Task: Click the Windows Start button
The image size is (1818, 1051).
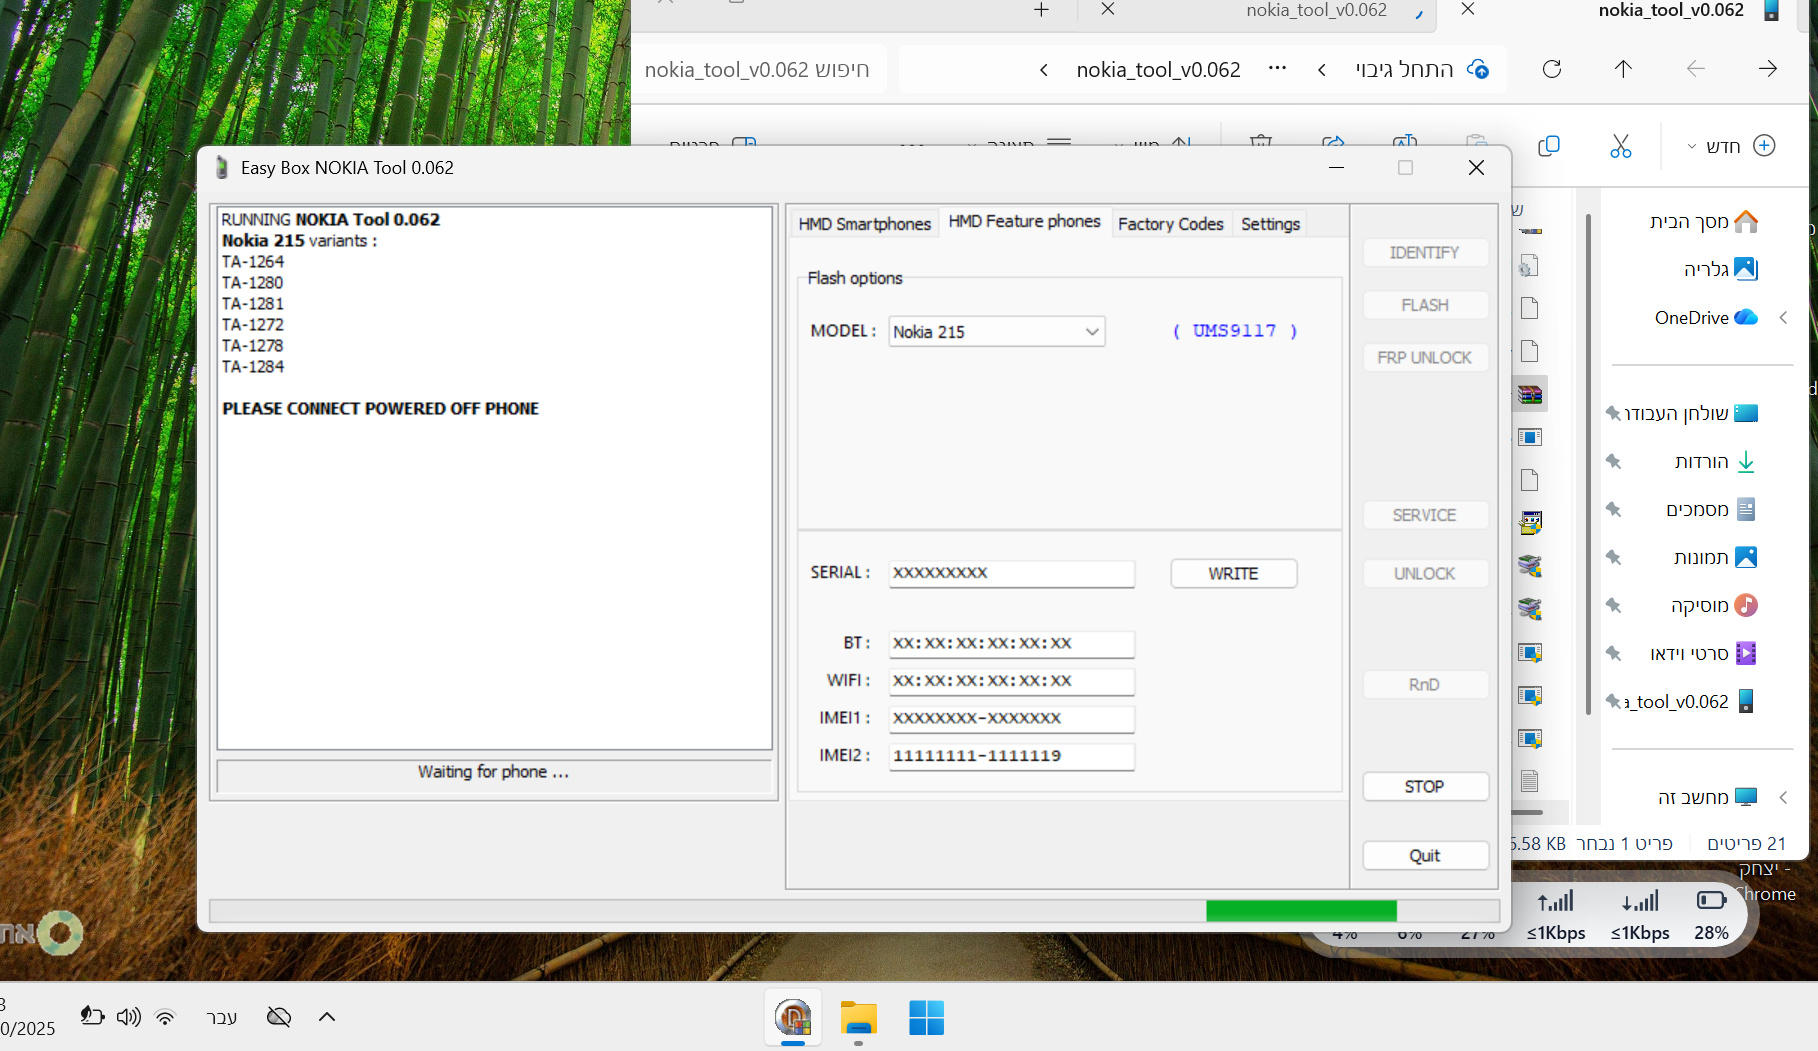Action: tap(926, 1018)
